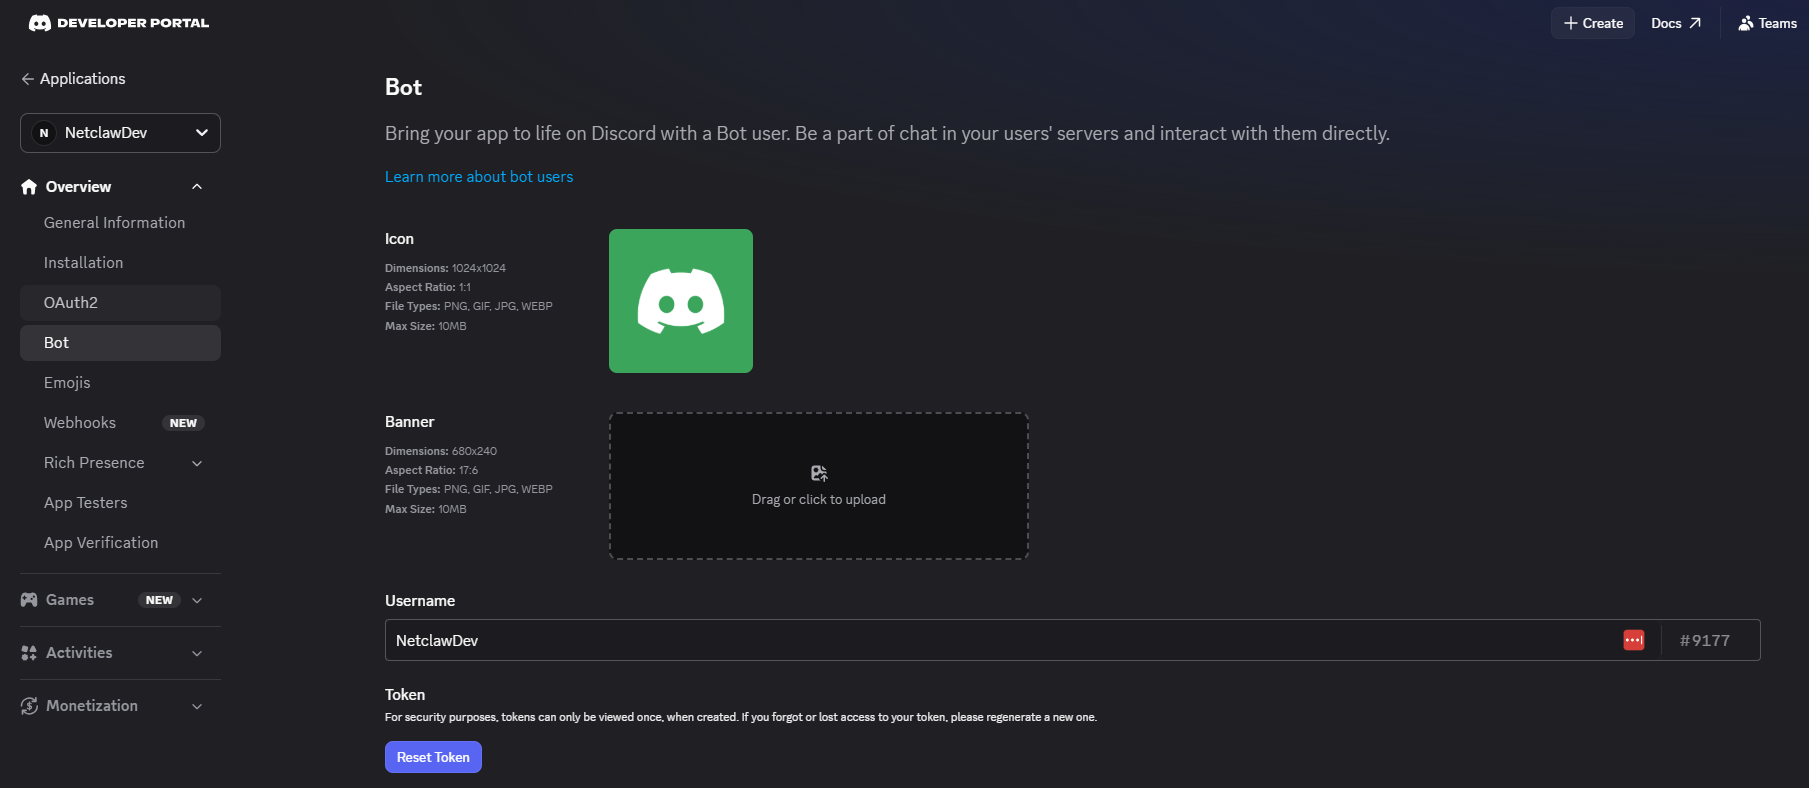Click the Icon Dimensions 1024x1024 text
Viewport: 1809px width, 788px height.
[x=445, y=268]
